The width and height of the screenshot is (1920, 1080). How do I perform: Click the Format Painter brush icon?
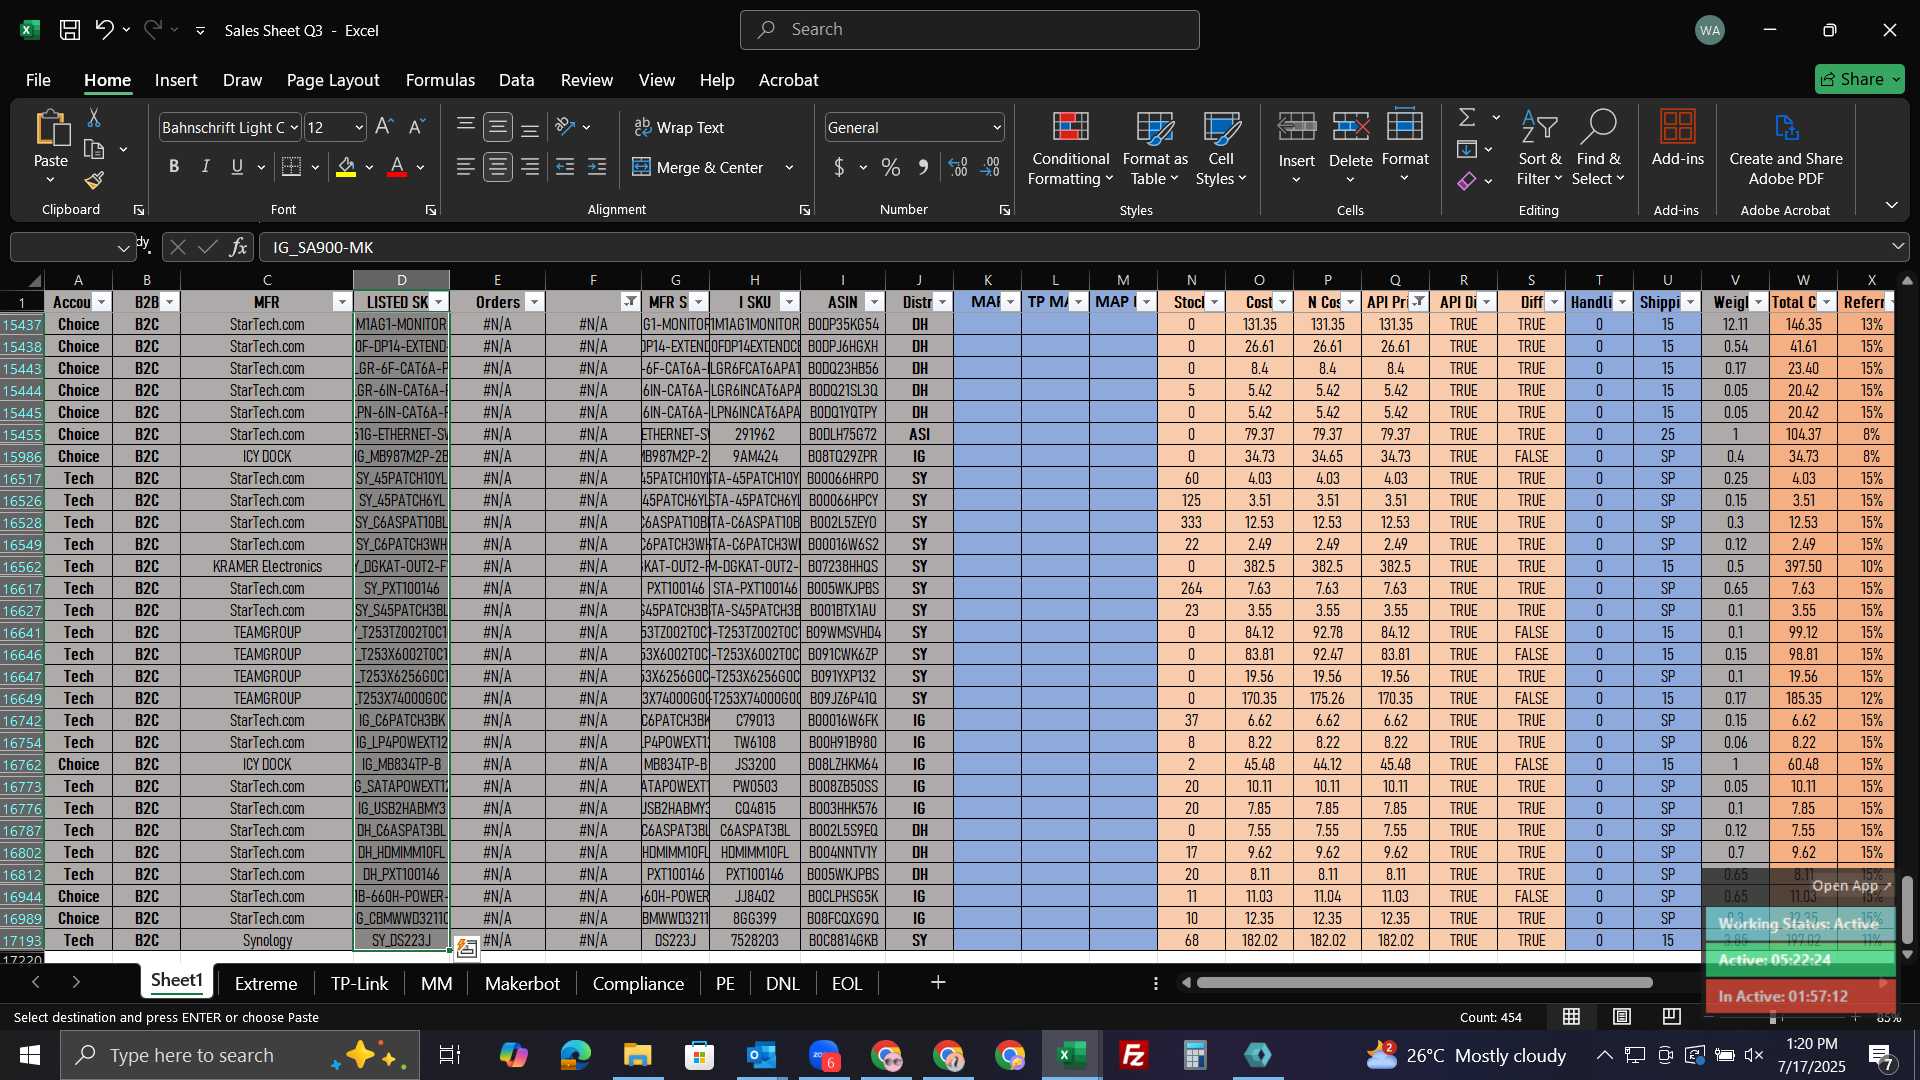[94, 181]
